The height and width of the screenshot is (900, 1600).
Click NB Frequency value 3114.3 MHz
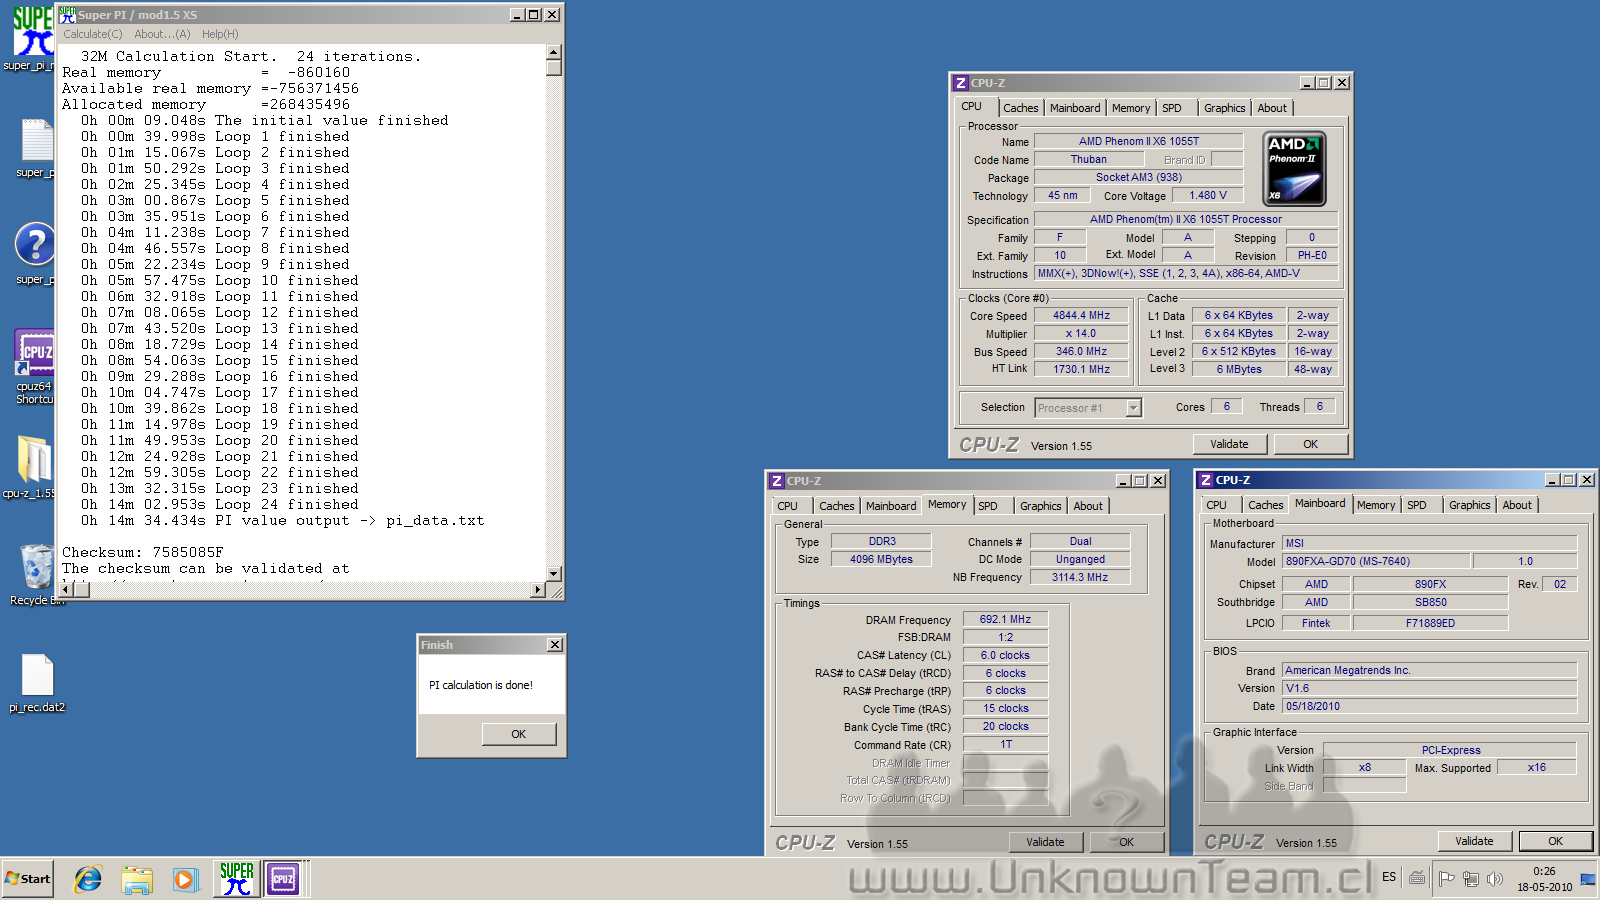pyautogui.click(x=1080, y=577)
